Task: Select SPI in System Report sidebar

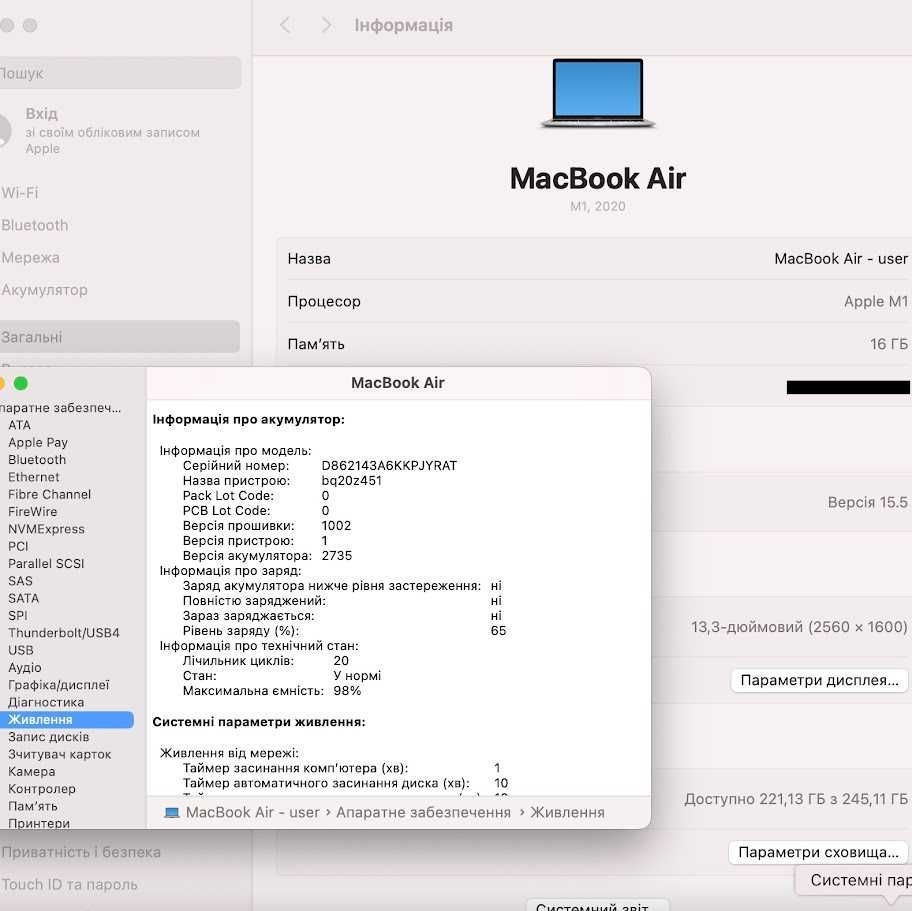Action: (17, 615)
